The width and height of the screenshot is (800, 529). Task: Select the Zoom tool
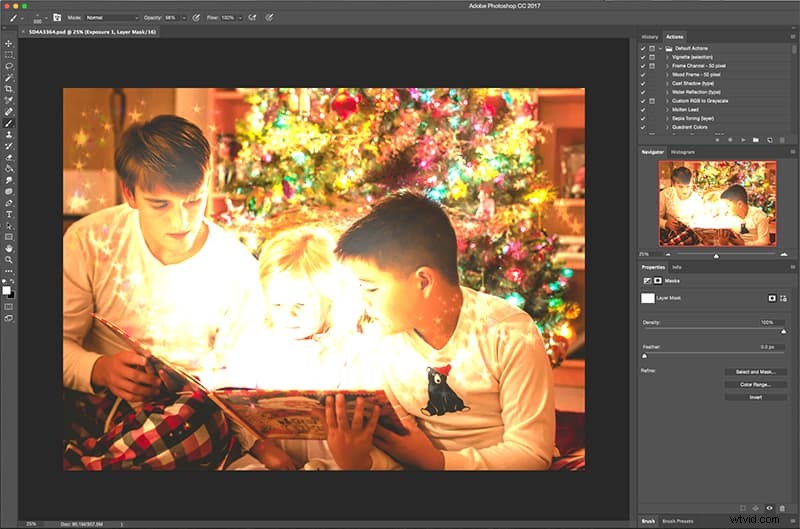click(x=9, y=260)
